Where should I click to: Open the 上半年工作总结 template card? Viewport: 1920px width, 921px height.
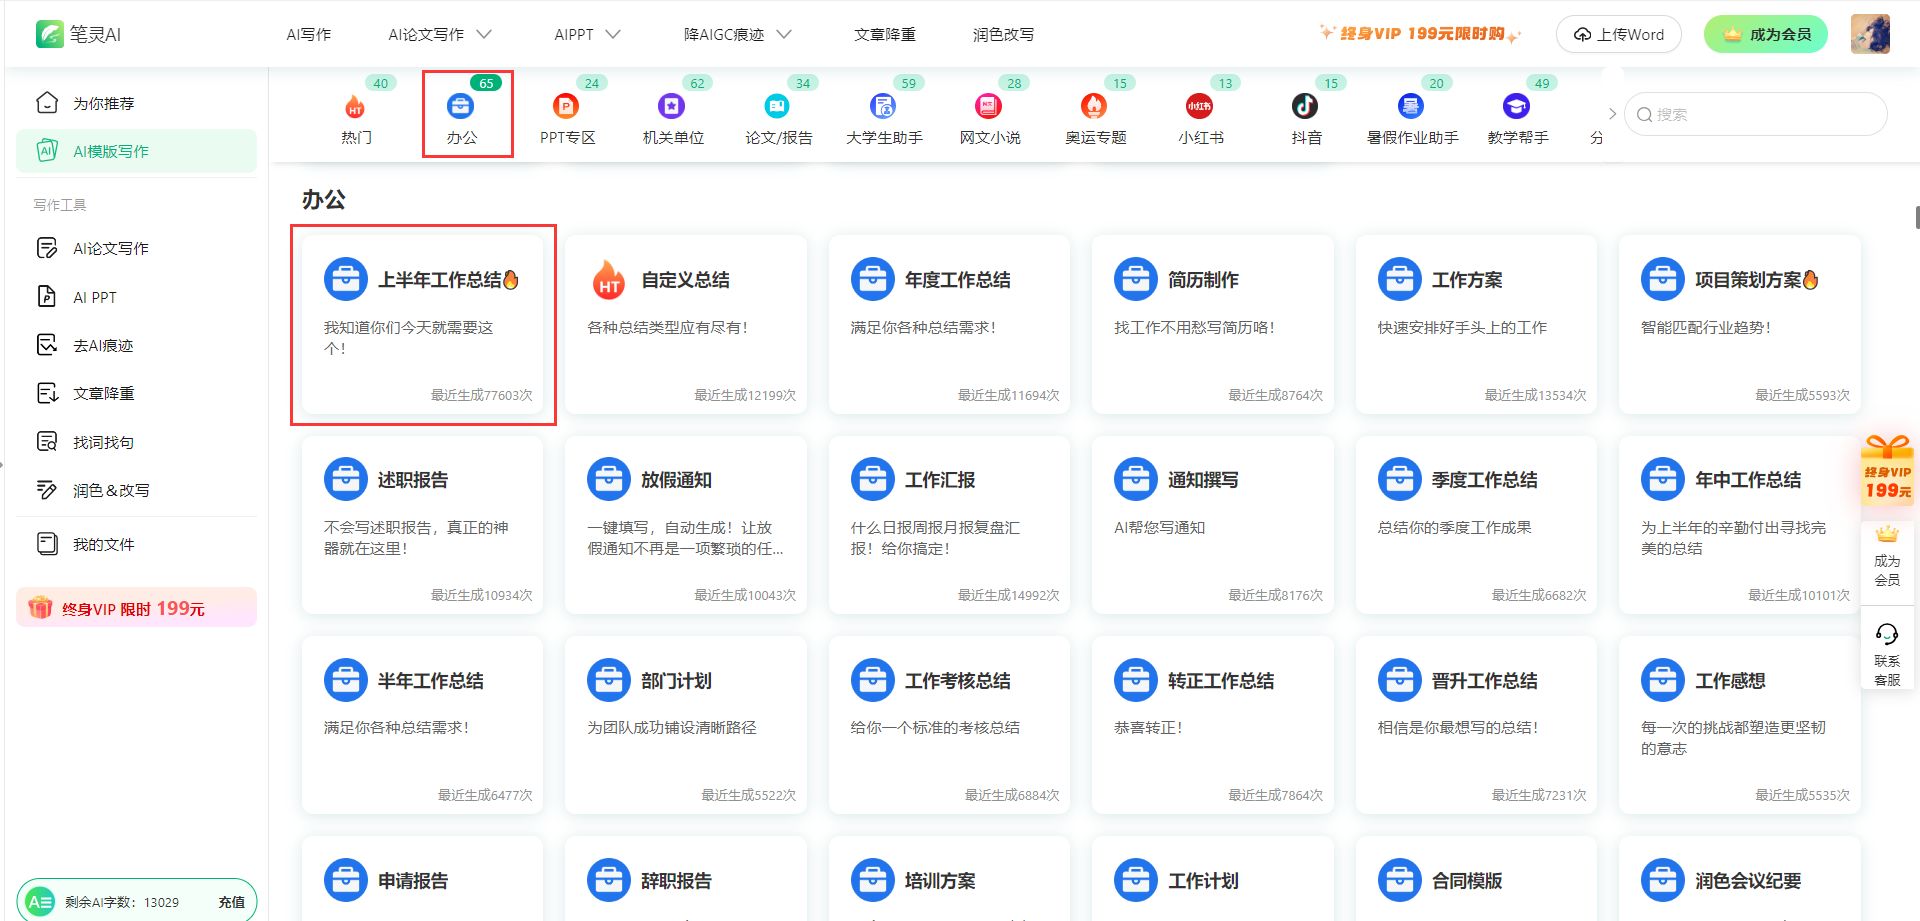tap(423, 324)
